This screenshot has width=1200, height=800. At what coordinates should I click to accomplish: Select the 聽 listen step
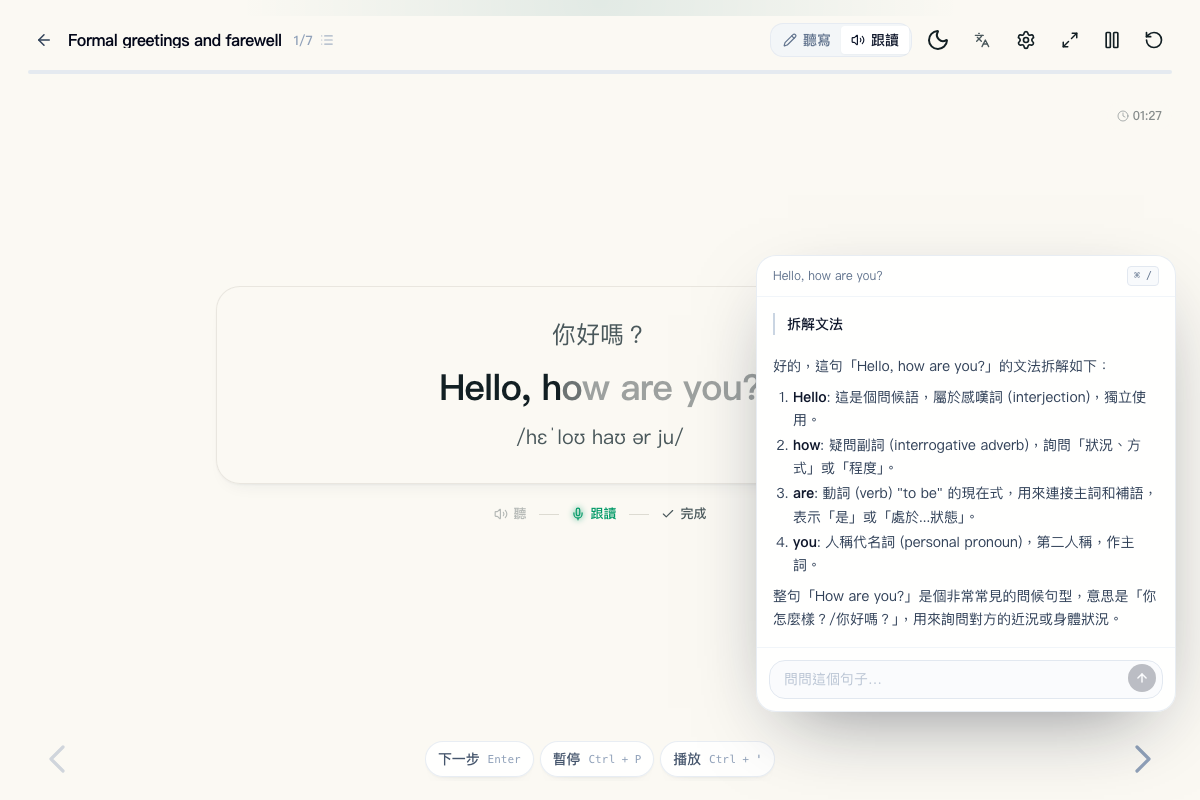pyautogui.click(x=510, y=514)
